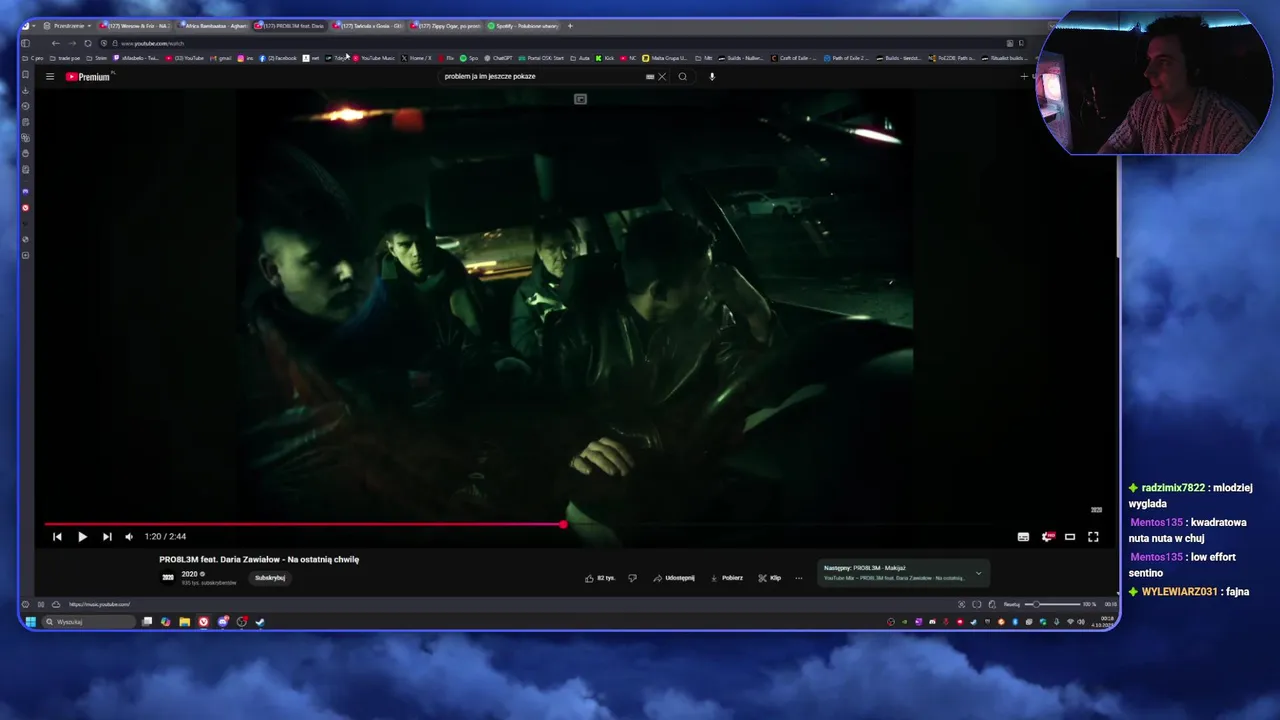
Task: Toggle the browser sidebar panel button
Action: point(25,43)
